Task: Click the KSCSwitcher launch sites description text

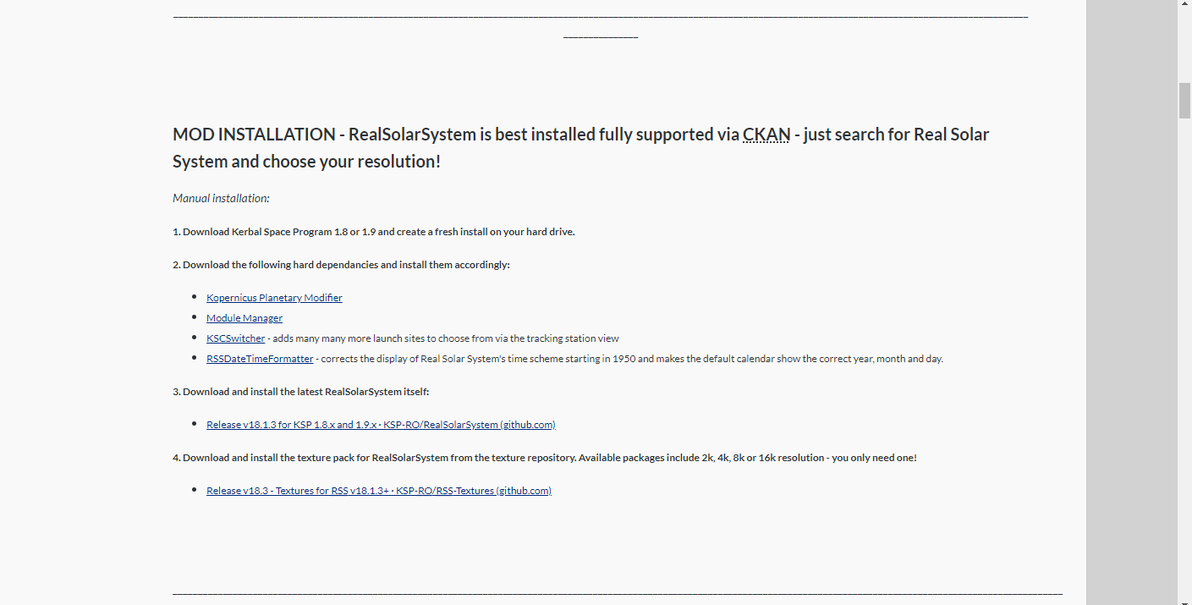Action: tap(445, 339)
